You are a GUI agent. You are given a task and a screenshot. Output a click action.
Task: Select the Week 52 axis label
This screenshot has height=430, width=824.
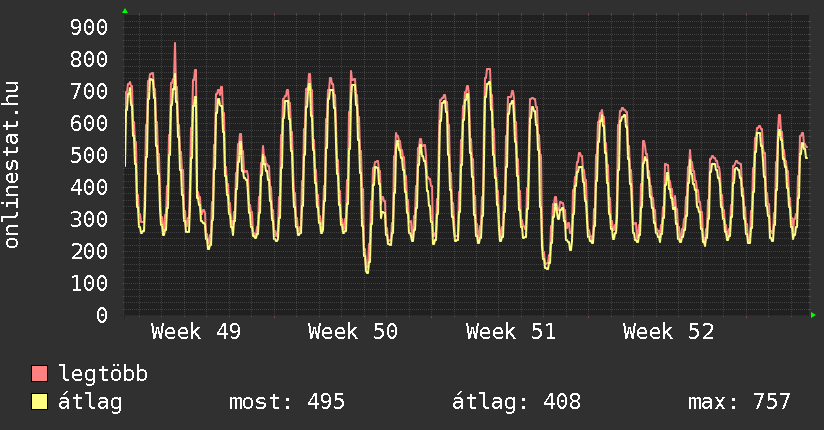[x=668, y=332]
